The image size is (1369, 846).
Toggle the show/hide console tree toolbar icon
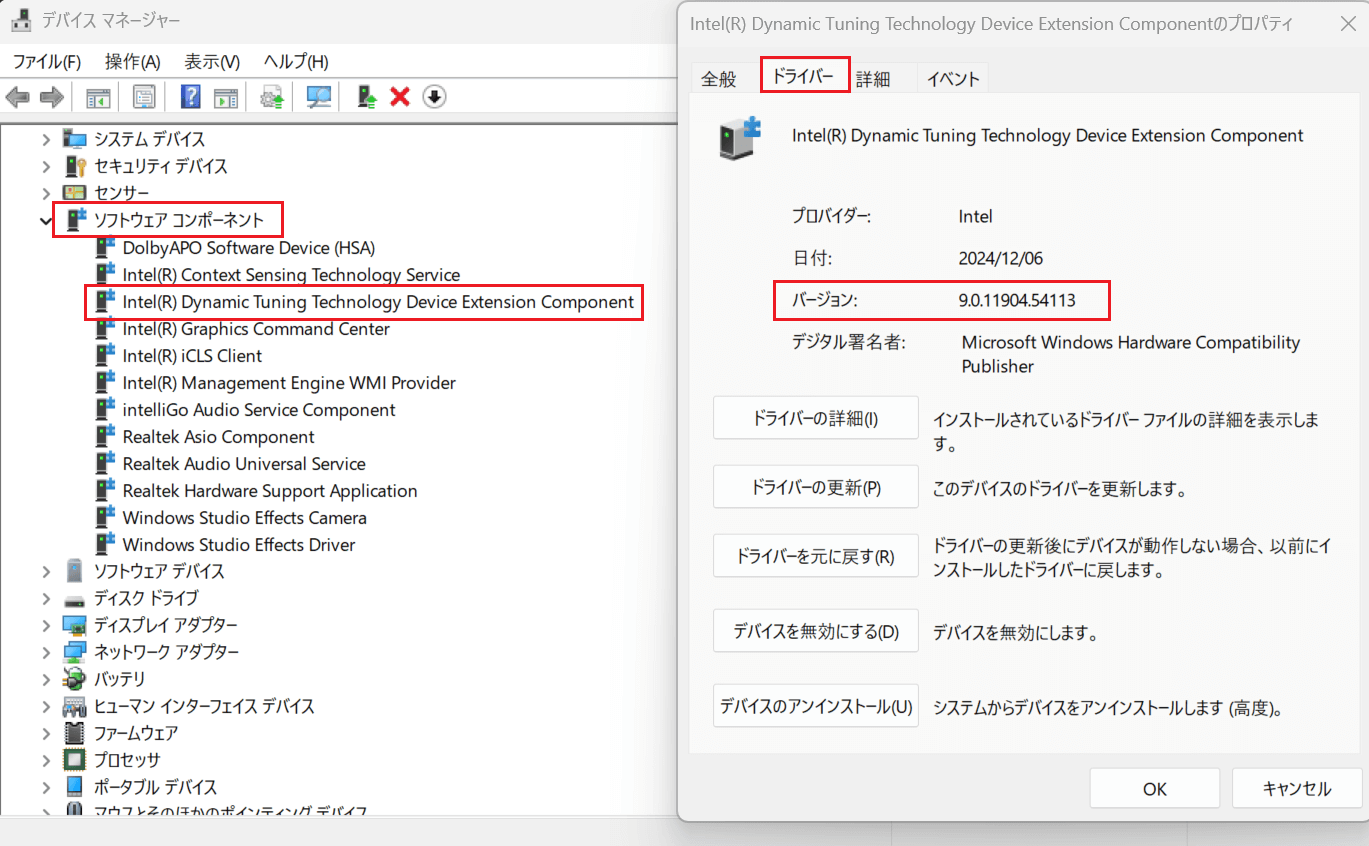pyautogui.click(x=98, y=97)
